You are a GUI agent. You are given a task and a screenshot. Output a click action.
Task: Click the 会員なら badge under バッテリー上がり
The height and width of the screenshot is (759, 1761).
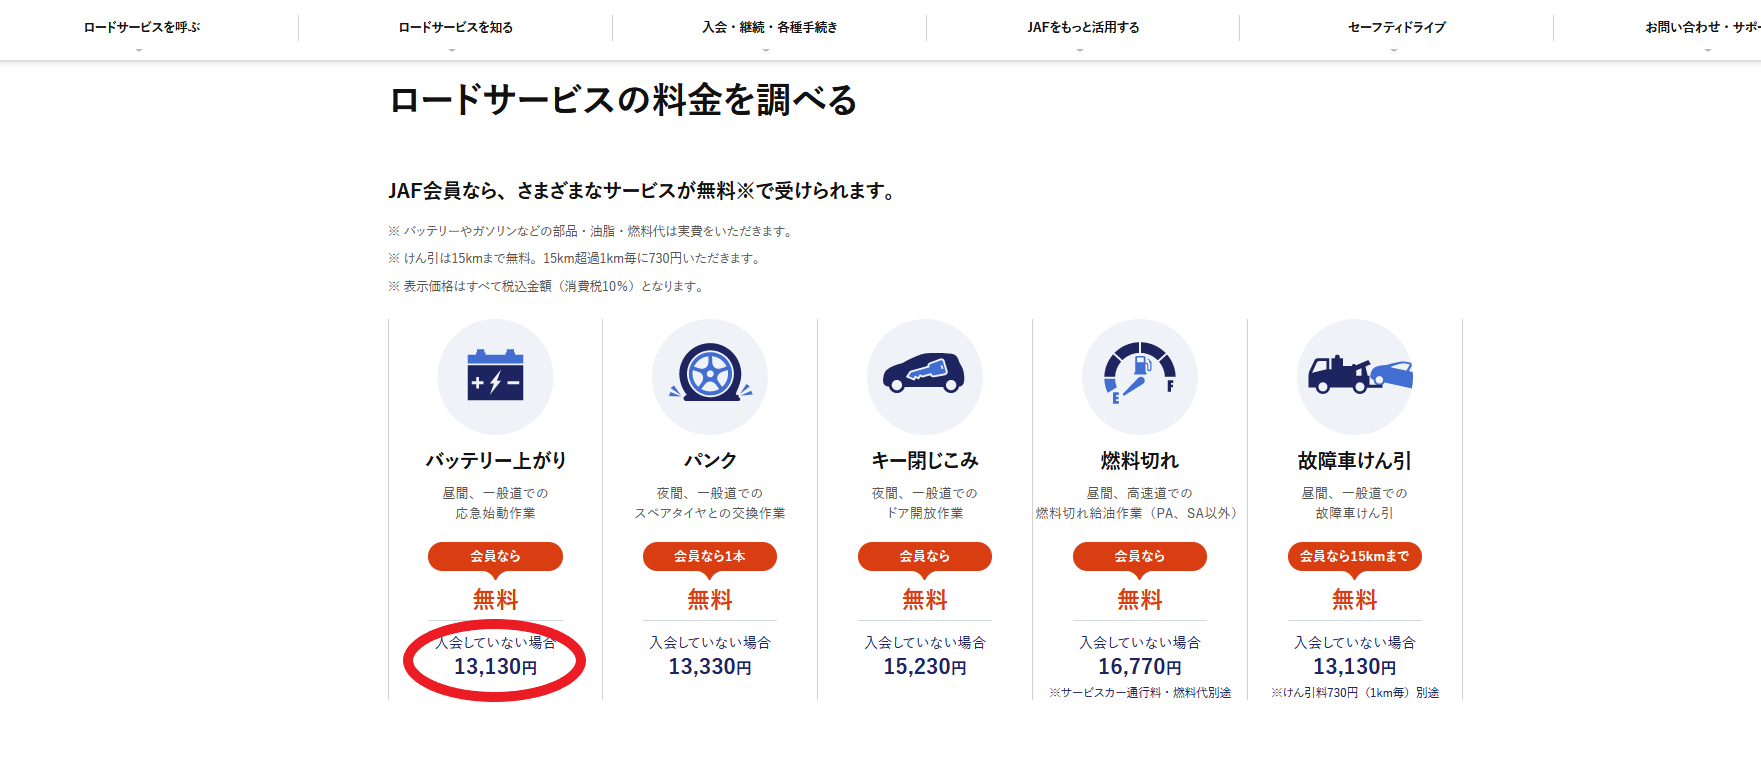(x=495, y=556)
